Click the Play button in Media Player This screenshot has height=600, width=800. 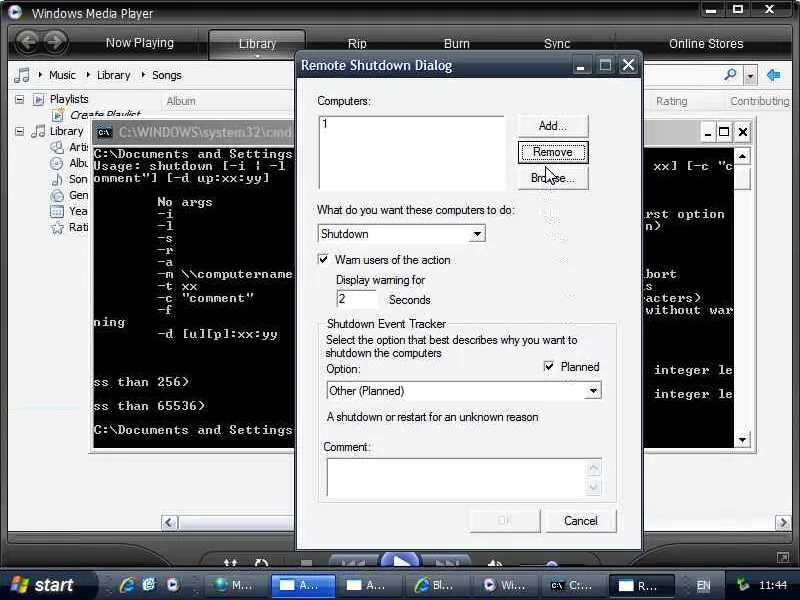[x=401, y=561]
